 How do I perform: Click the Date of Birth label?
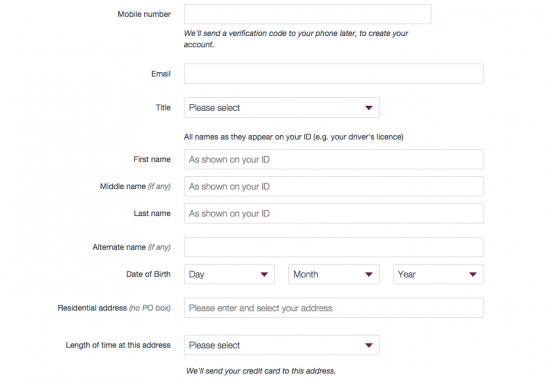point(148,274)
